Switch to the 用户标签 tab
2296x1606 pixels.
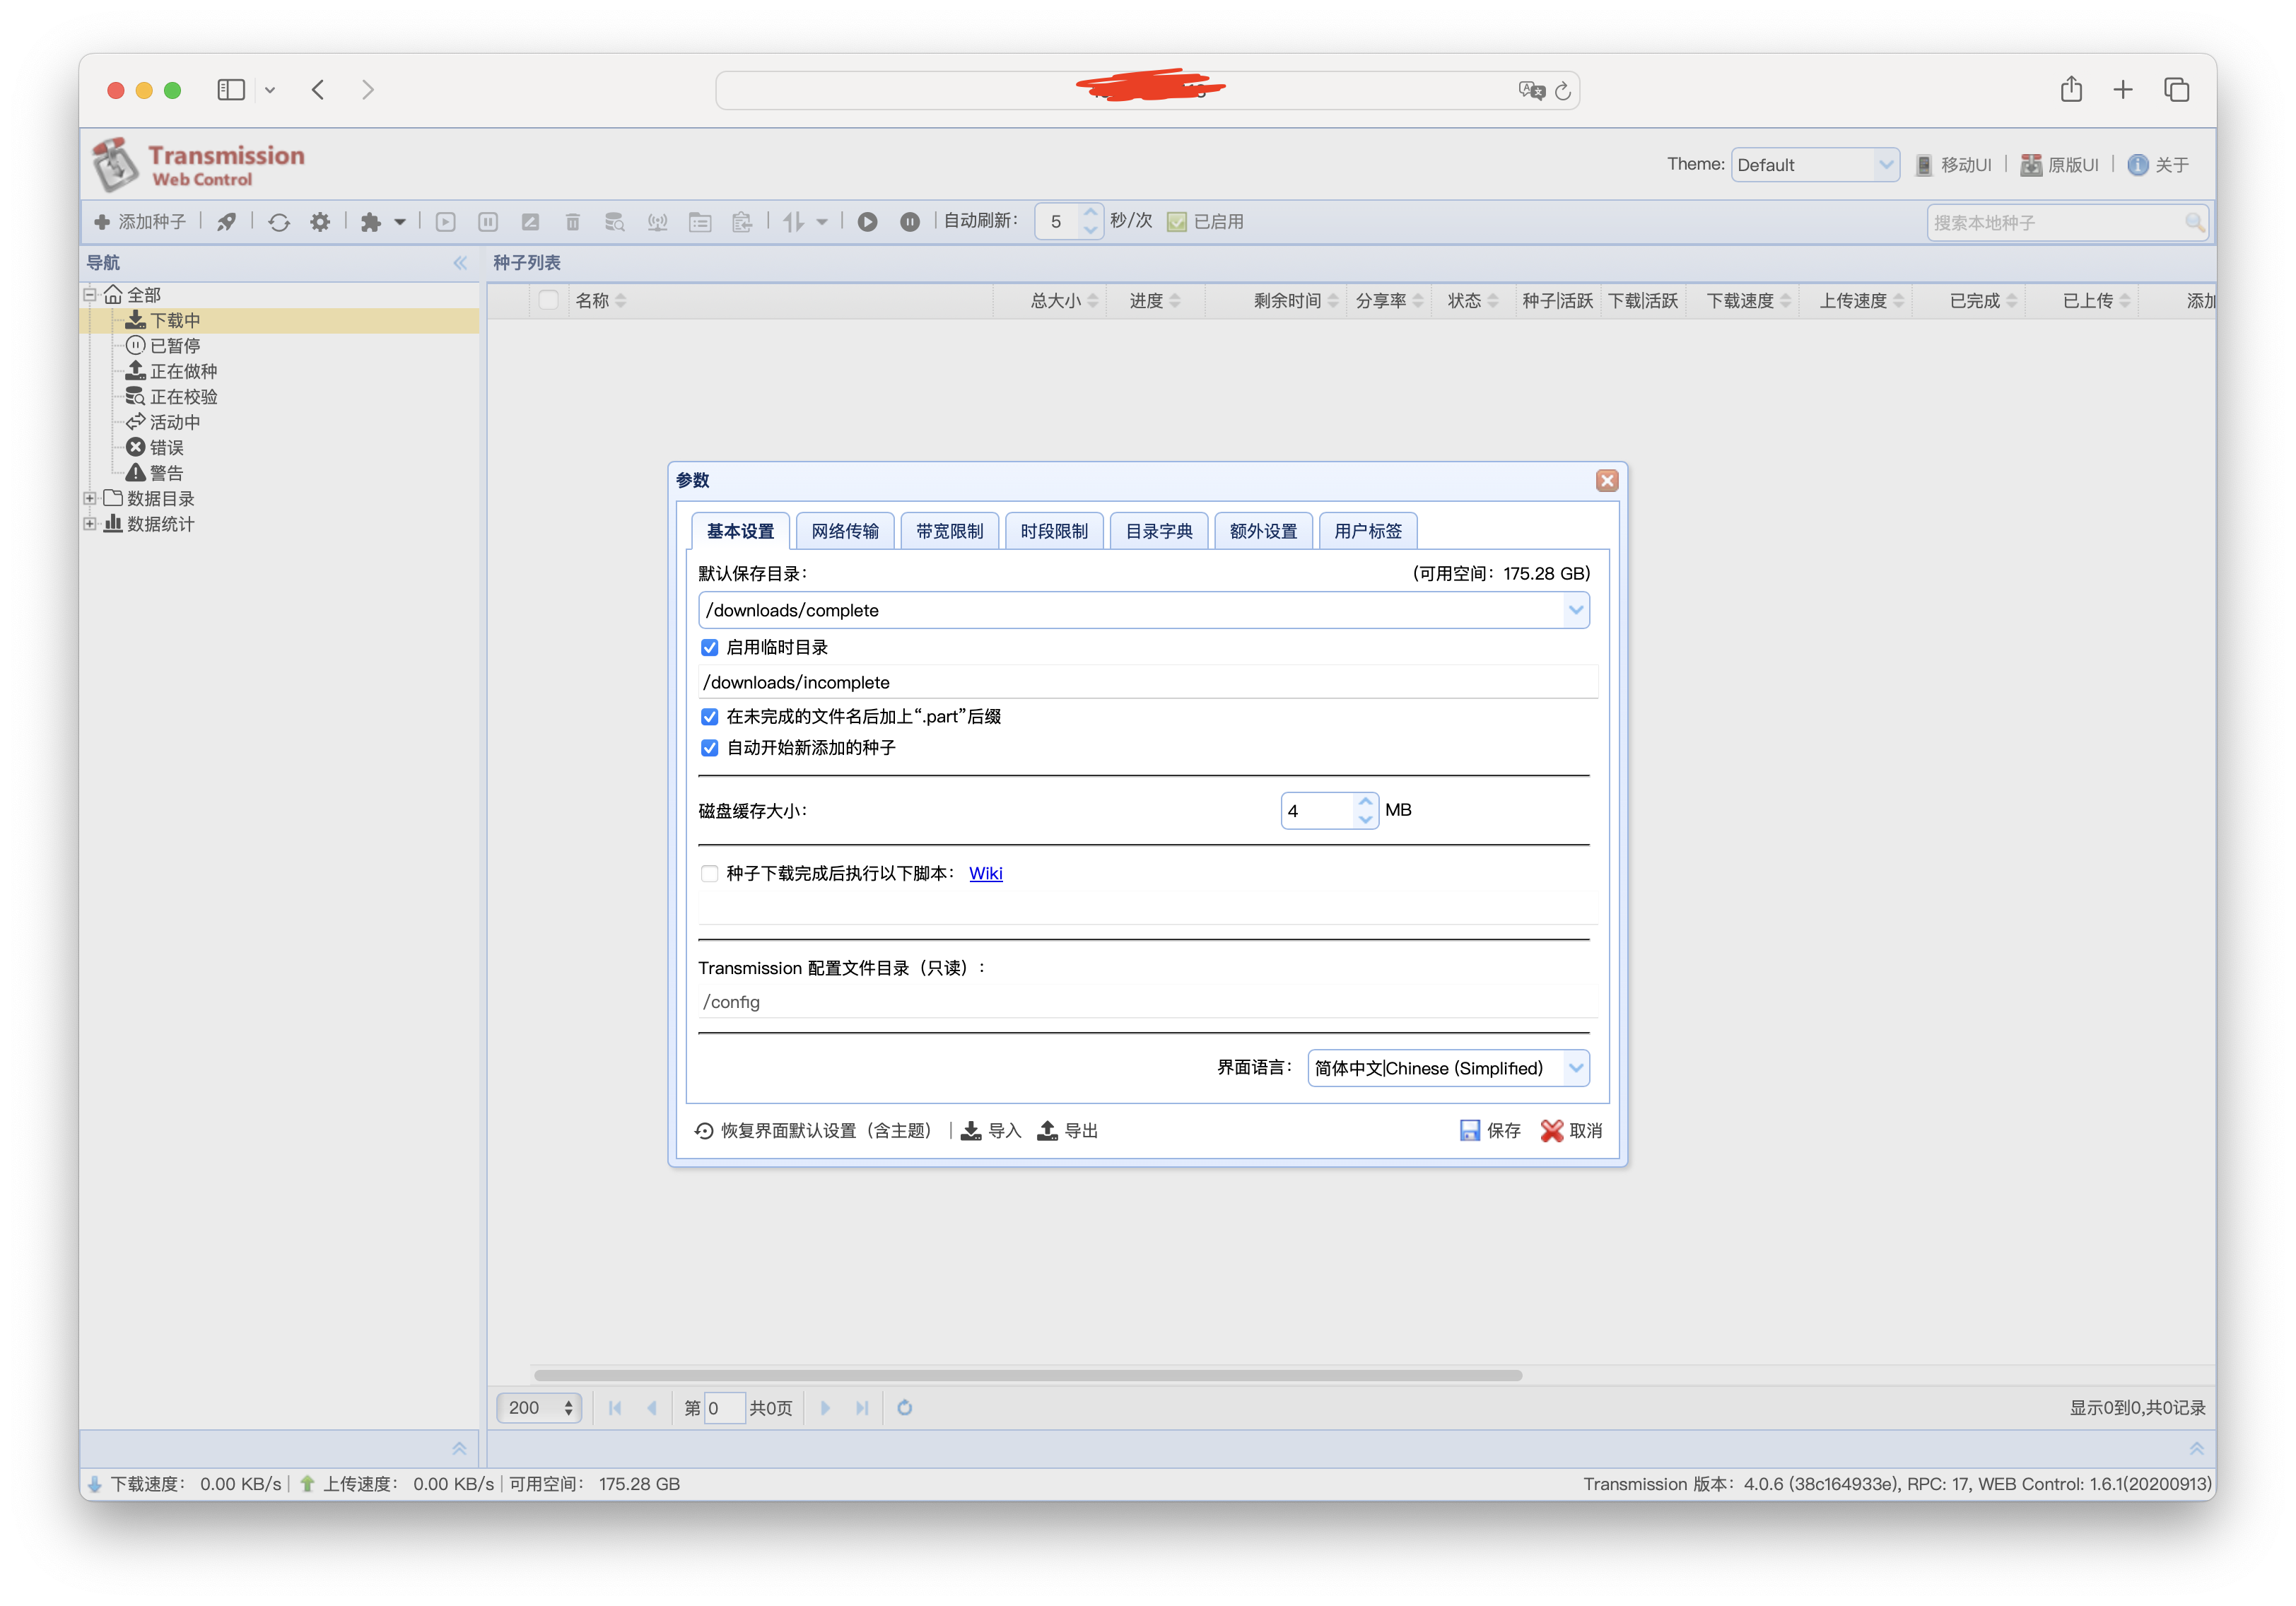[x=1368, y=531]
